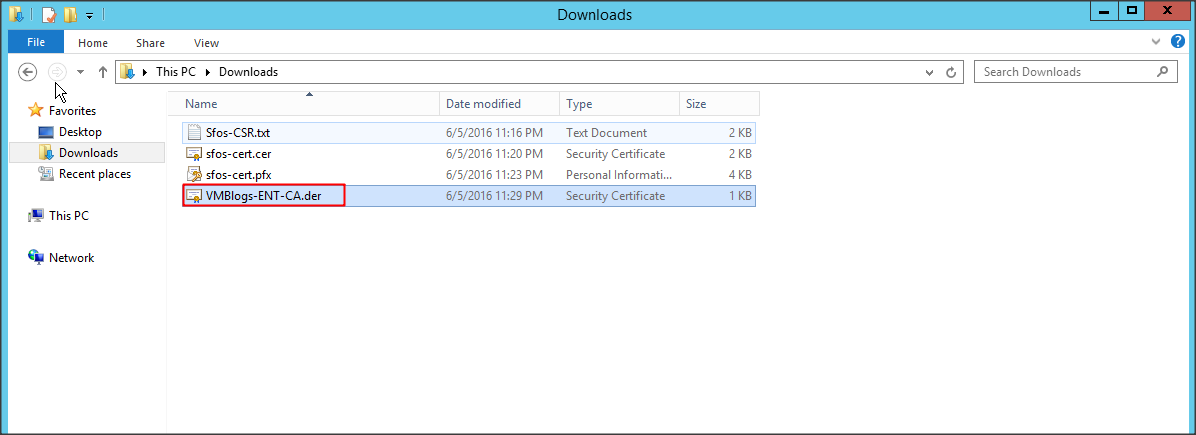Image resolution: width=1196 pixels, height=435 pixels.
Task: Sort files by Name column header
Action: [201, 104]
